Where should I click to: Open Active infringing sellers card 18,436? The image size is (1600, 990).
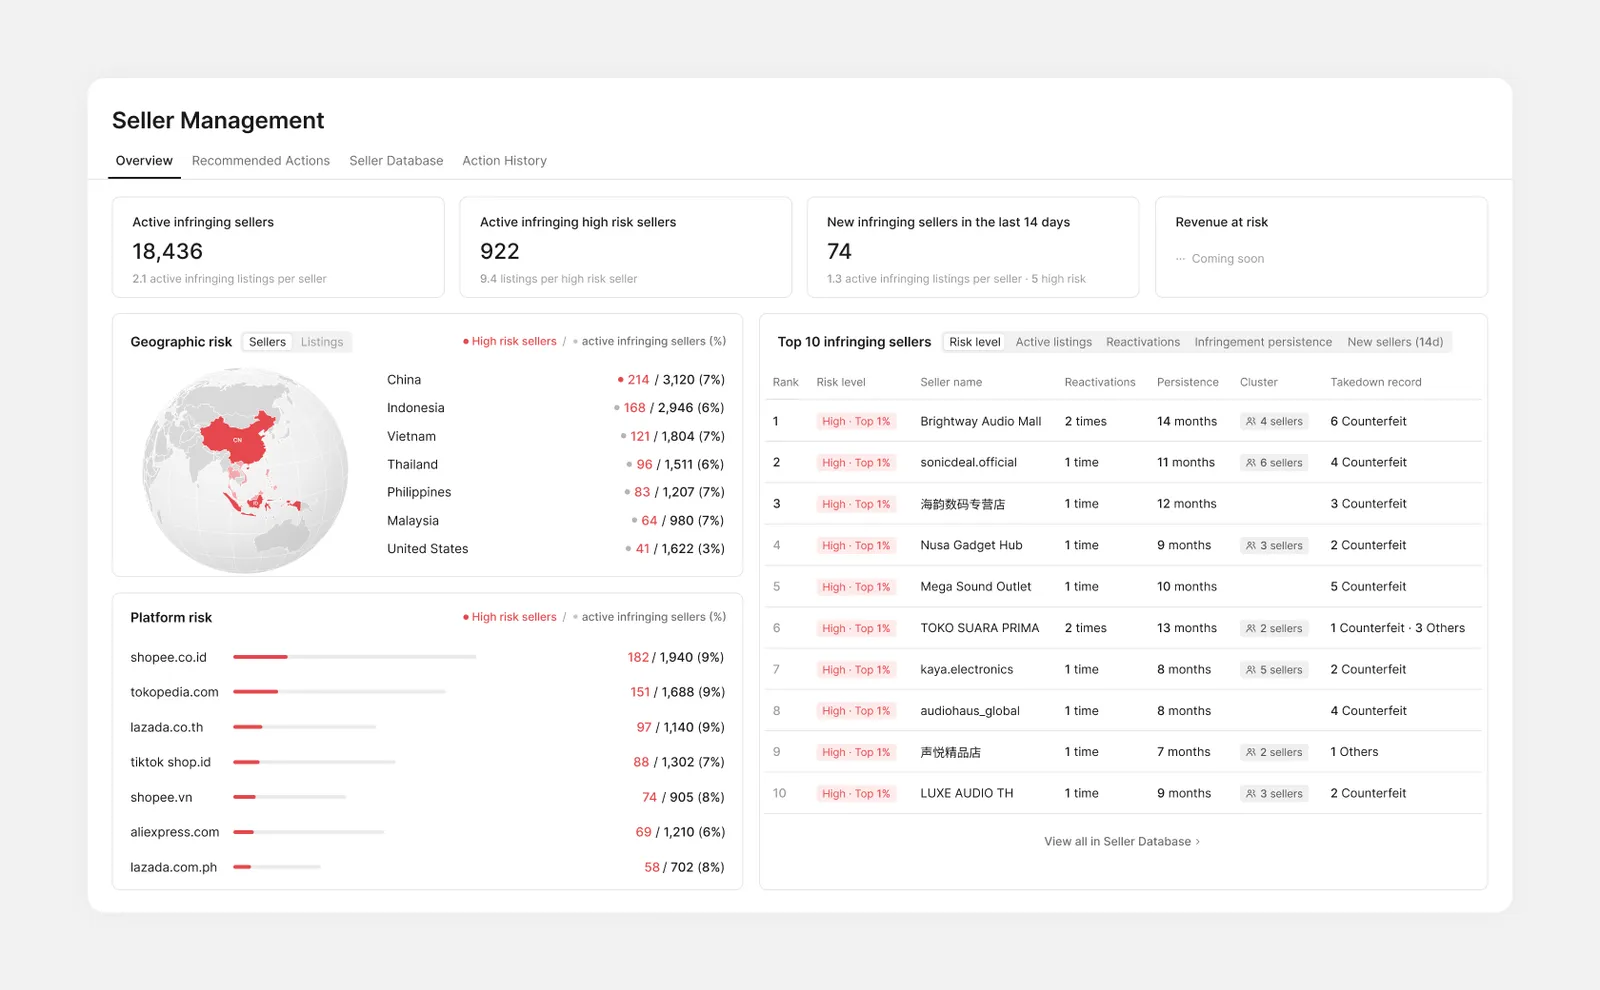pyautogui.click(x=278, y=247)
